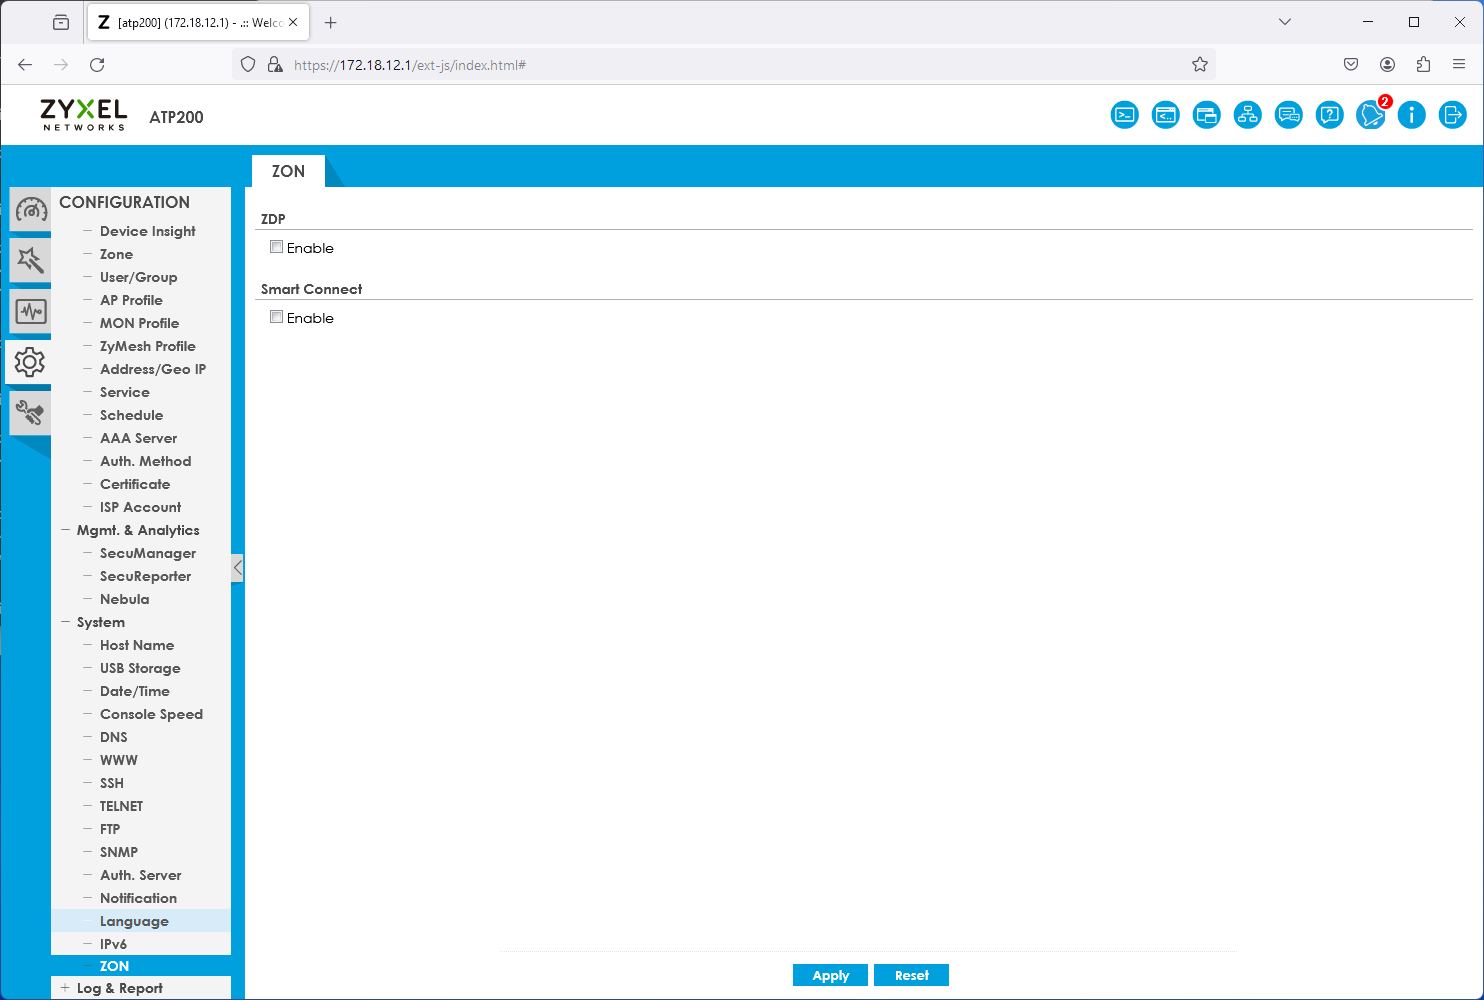The width and height of the screenshot is (1484, 1000).
Task: Open the Console Speed settings
Action: (x=151, y=714)
